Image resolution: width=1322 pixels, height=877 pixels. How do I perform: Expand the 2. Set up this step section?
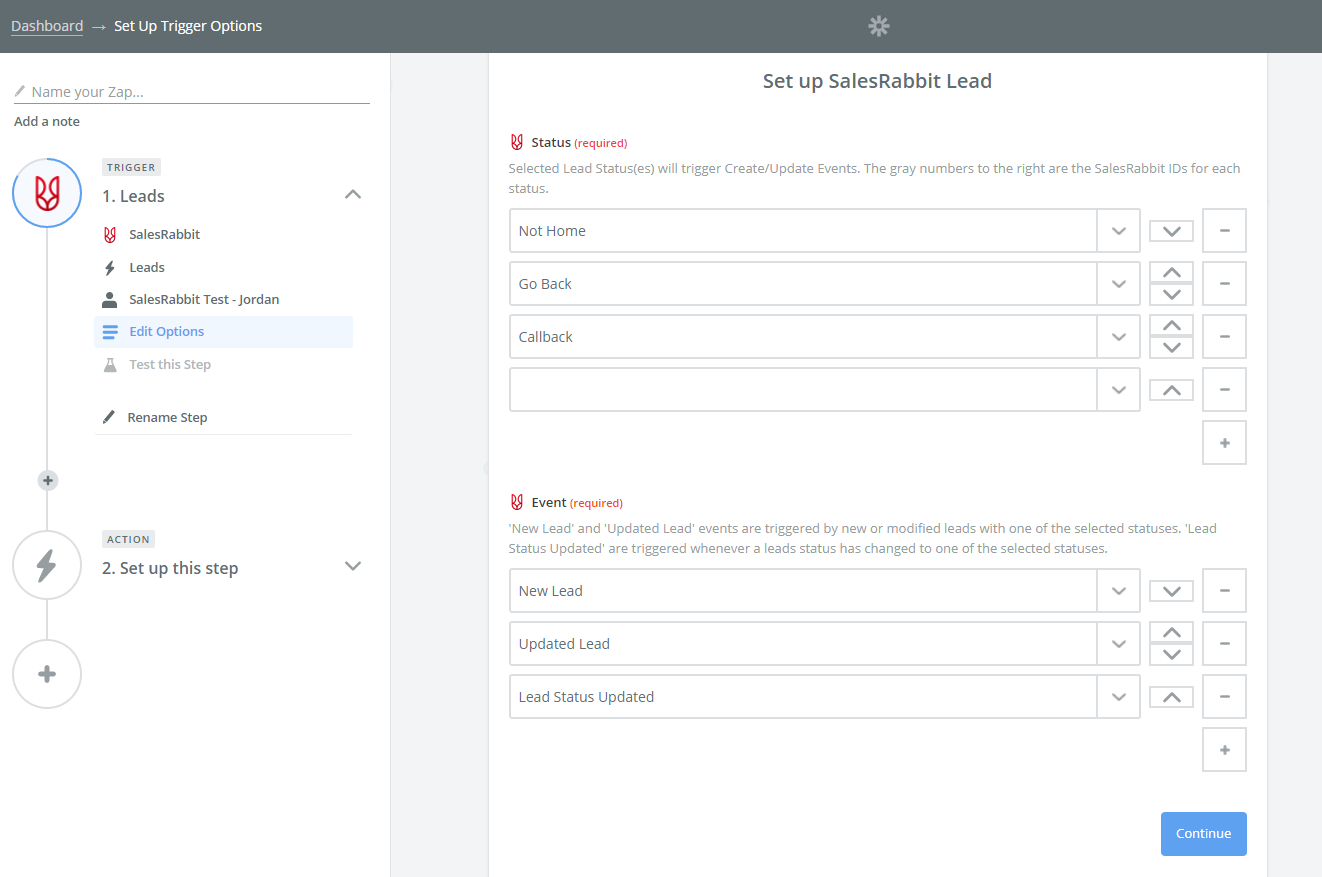pyautogui.click(x=353, y=565)
